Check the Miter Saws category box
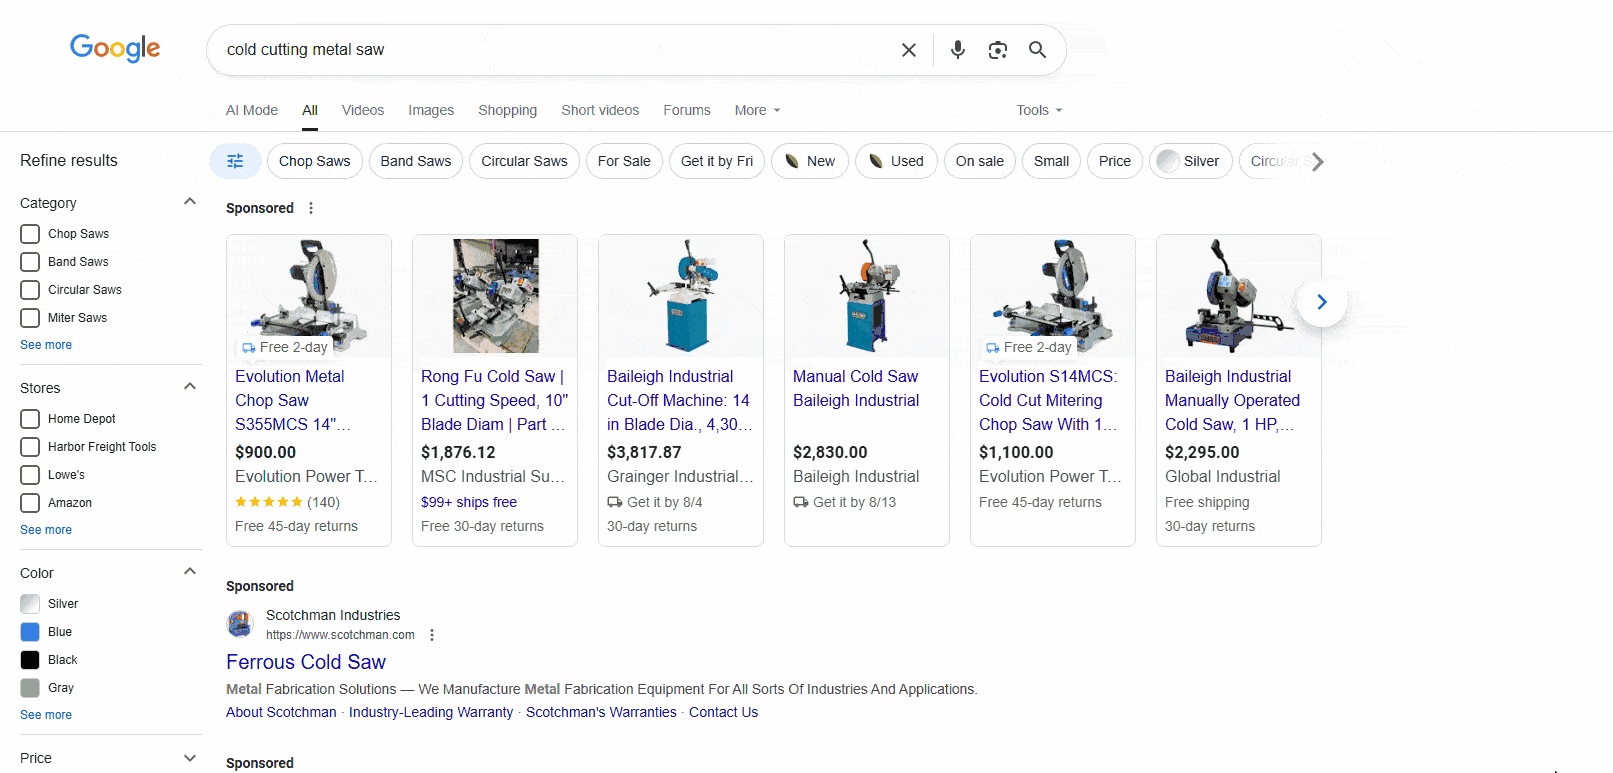 [x=30, y=318]
